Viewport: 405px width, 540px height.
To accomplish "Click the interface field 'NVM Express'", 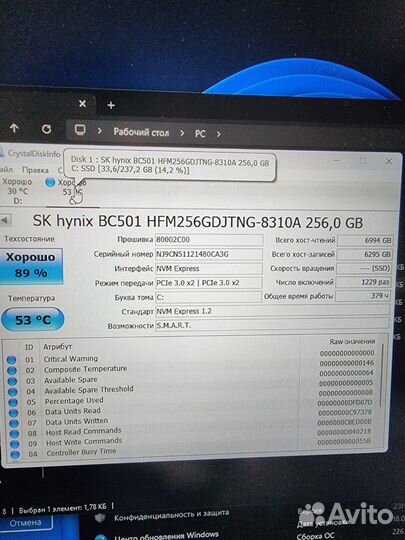I will tap(209, 268).
